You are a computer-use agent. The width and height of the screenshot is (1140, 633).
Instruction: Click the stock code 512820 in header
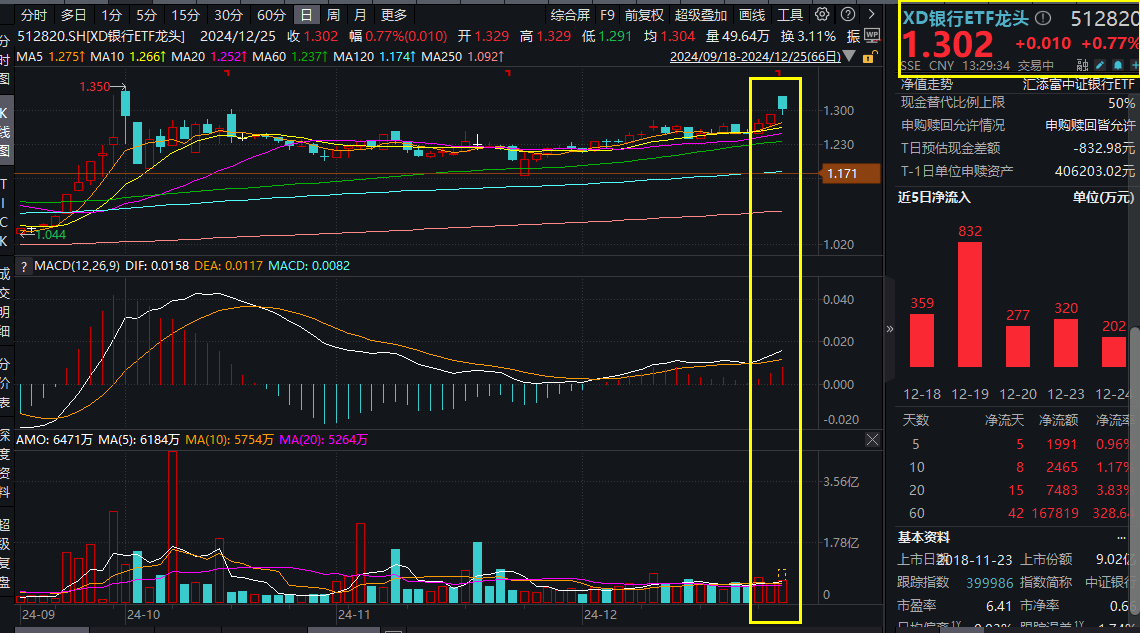[1104, 19]
